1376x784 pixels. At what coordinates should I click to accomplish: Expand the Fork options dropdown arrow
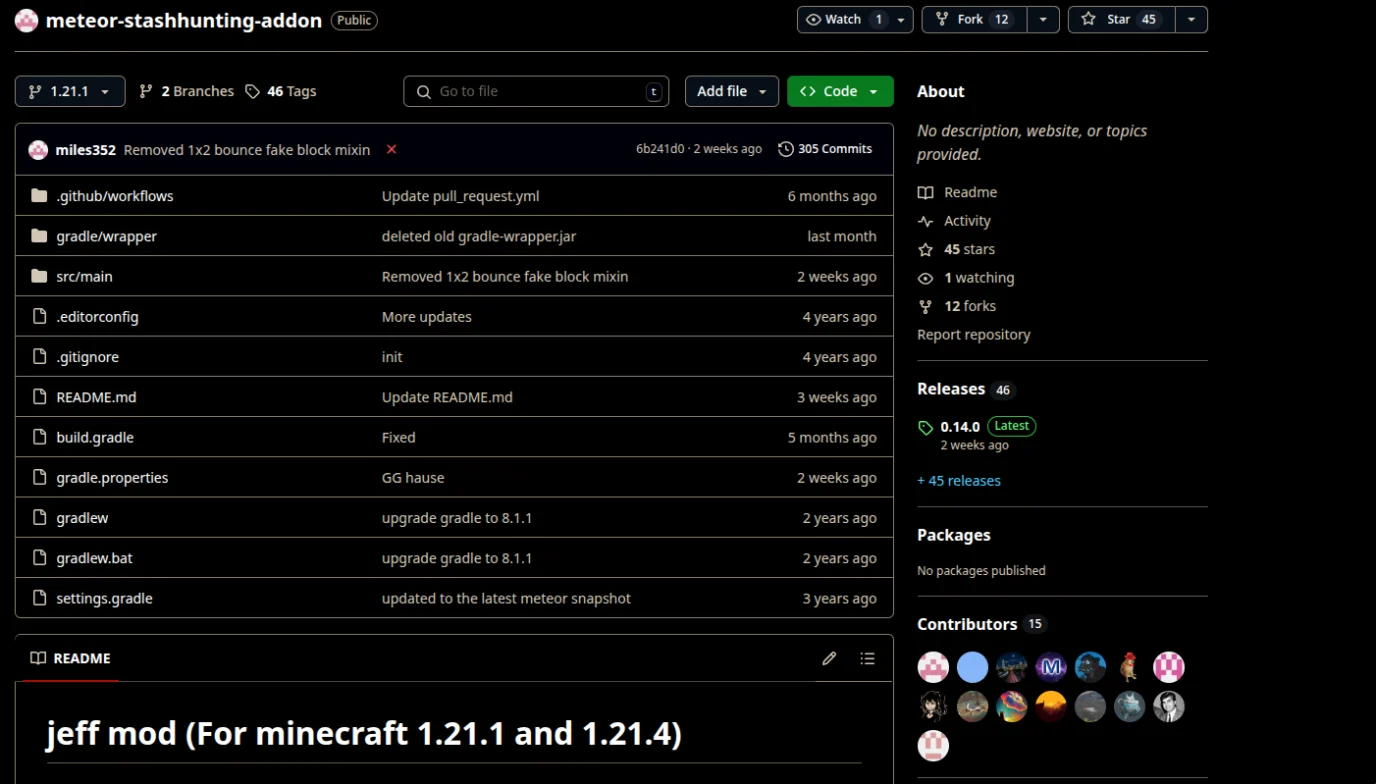tap(1043, 20)
